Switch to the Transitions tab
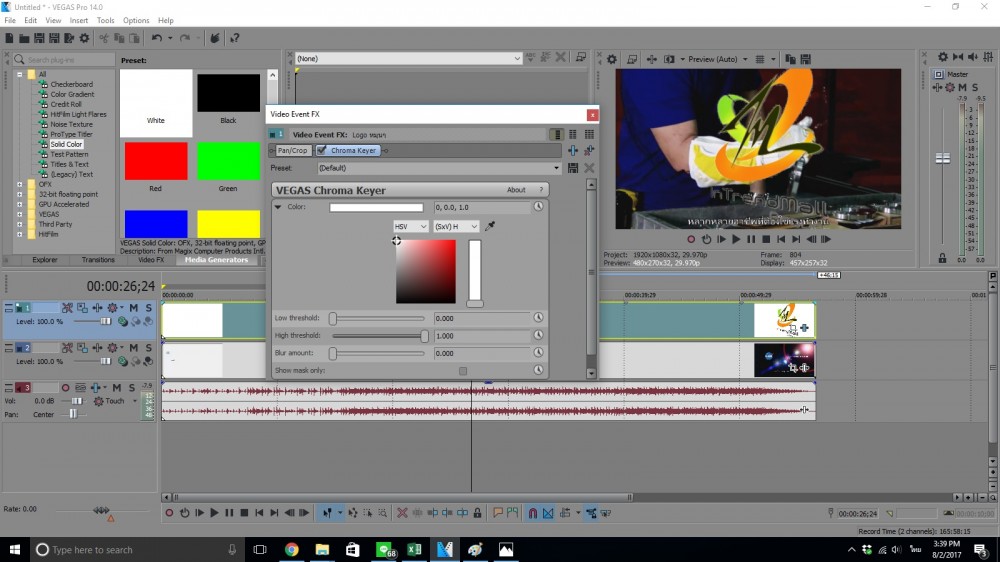Image resolution: width=1000 pixels, height=562 pixels. click(x=98, y=260)
